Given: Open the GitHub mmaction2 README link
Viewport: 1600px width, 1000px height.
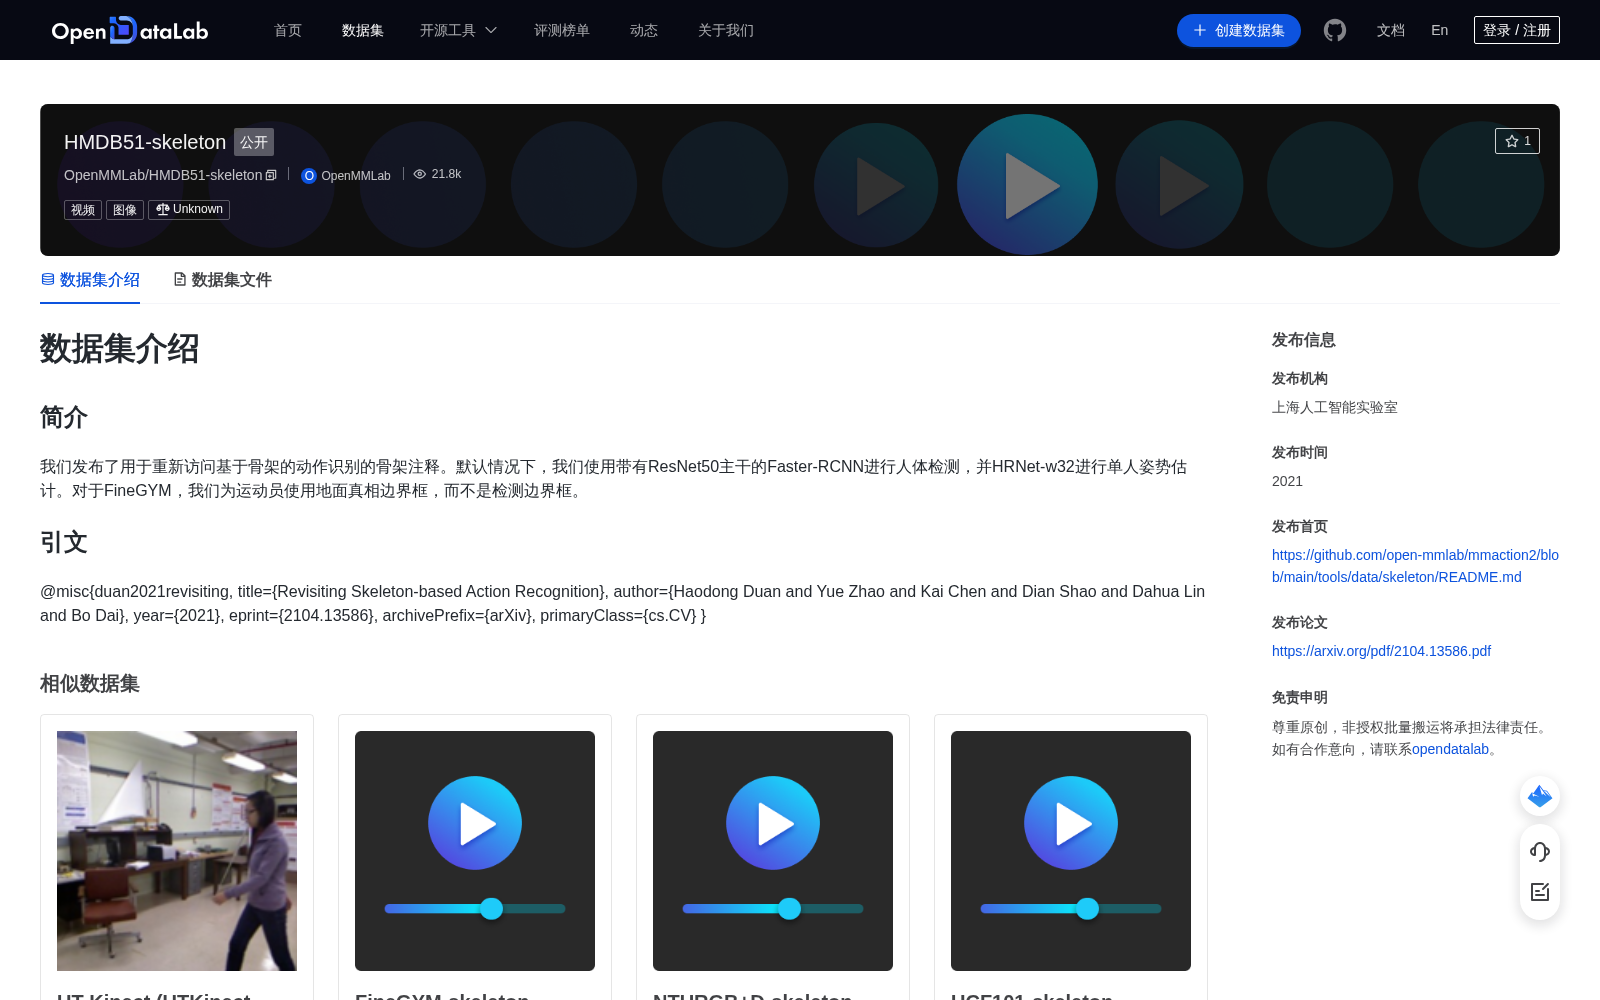Looking at the screenshot, I should click(1415, 566).
